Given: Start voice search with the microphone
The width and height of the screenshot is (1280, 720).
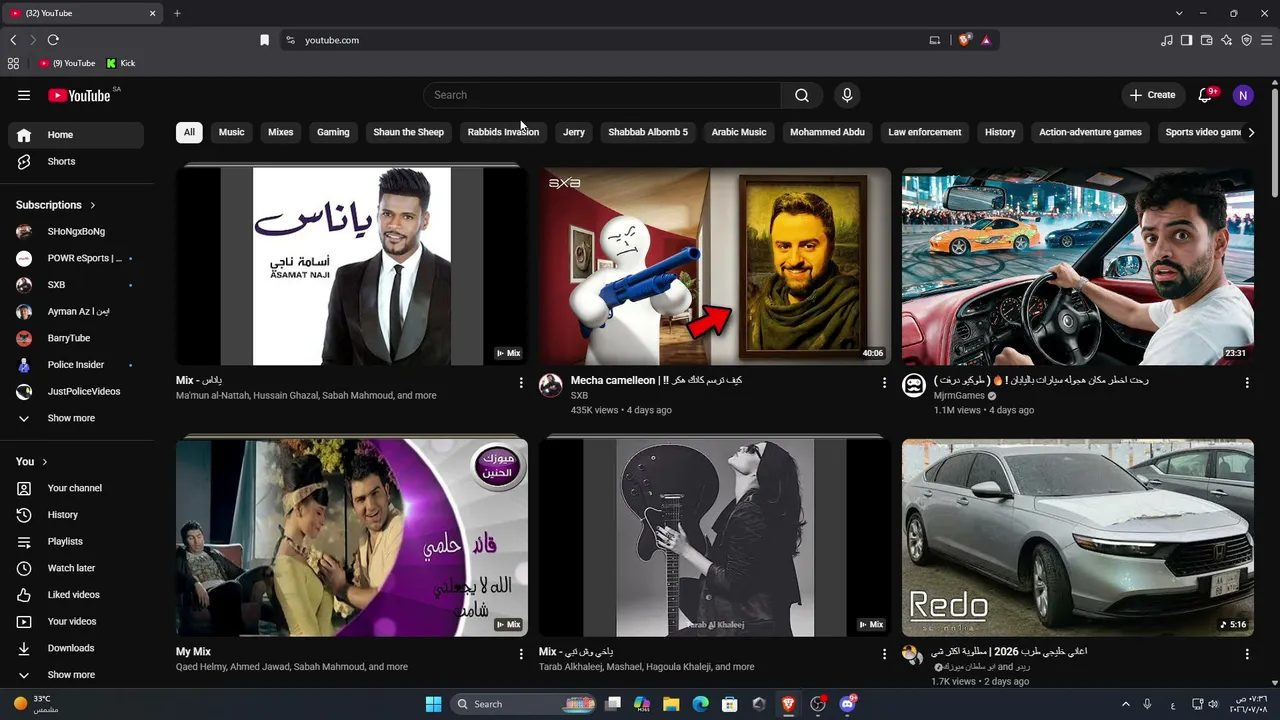Looking at the screenshot, I should point(847,95).
